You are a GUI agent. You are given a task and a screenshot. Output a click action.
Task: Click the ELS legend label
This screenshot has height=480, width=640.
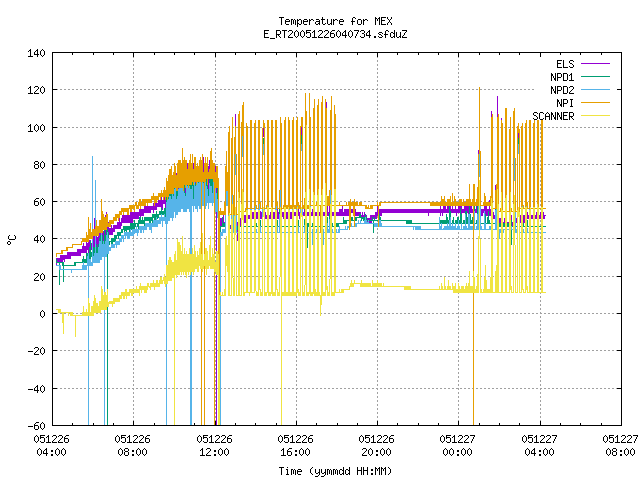(x=565, y=64)
